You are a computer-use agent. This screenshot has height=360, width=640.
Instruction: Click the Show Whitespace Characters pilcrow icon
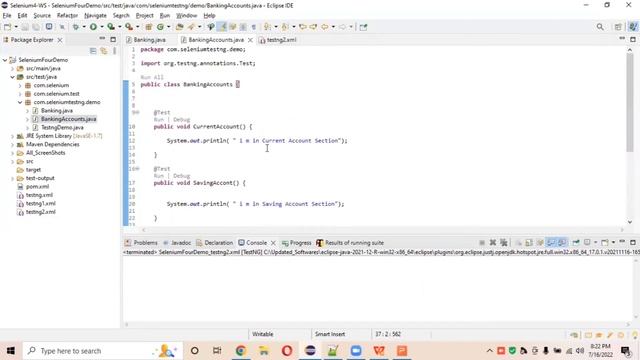[253, 27]
